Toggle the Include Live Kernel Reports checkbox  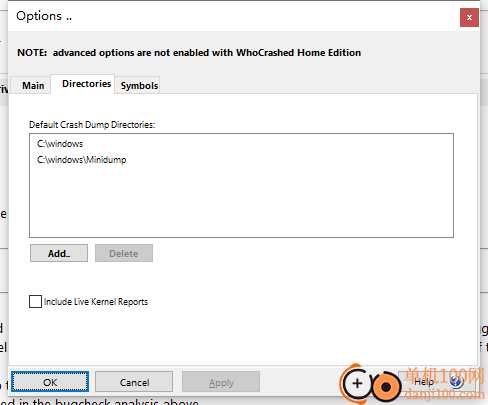click(x=35, y=301)
